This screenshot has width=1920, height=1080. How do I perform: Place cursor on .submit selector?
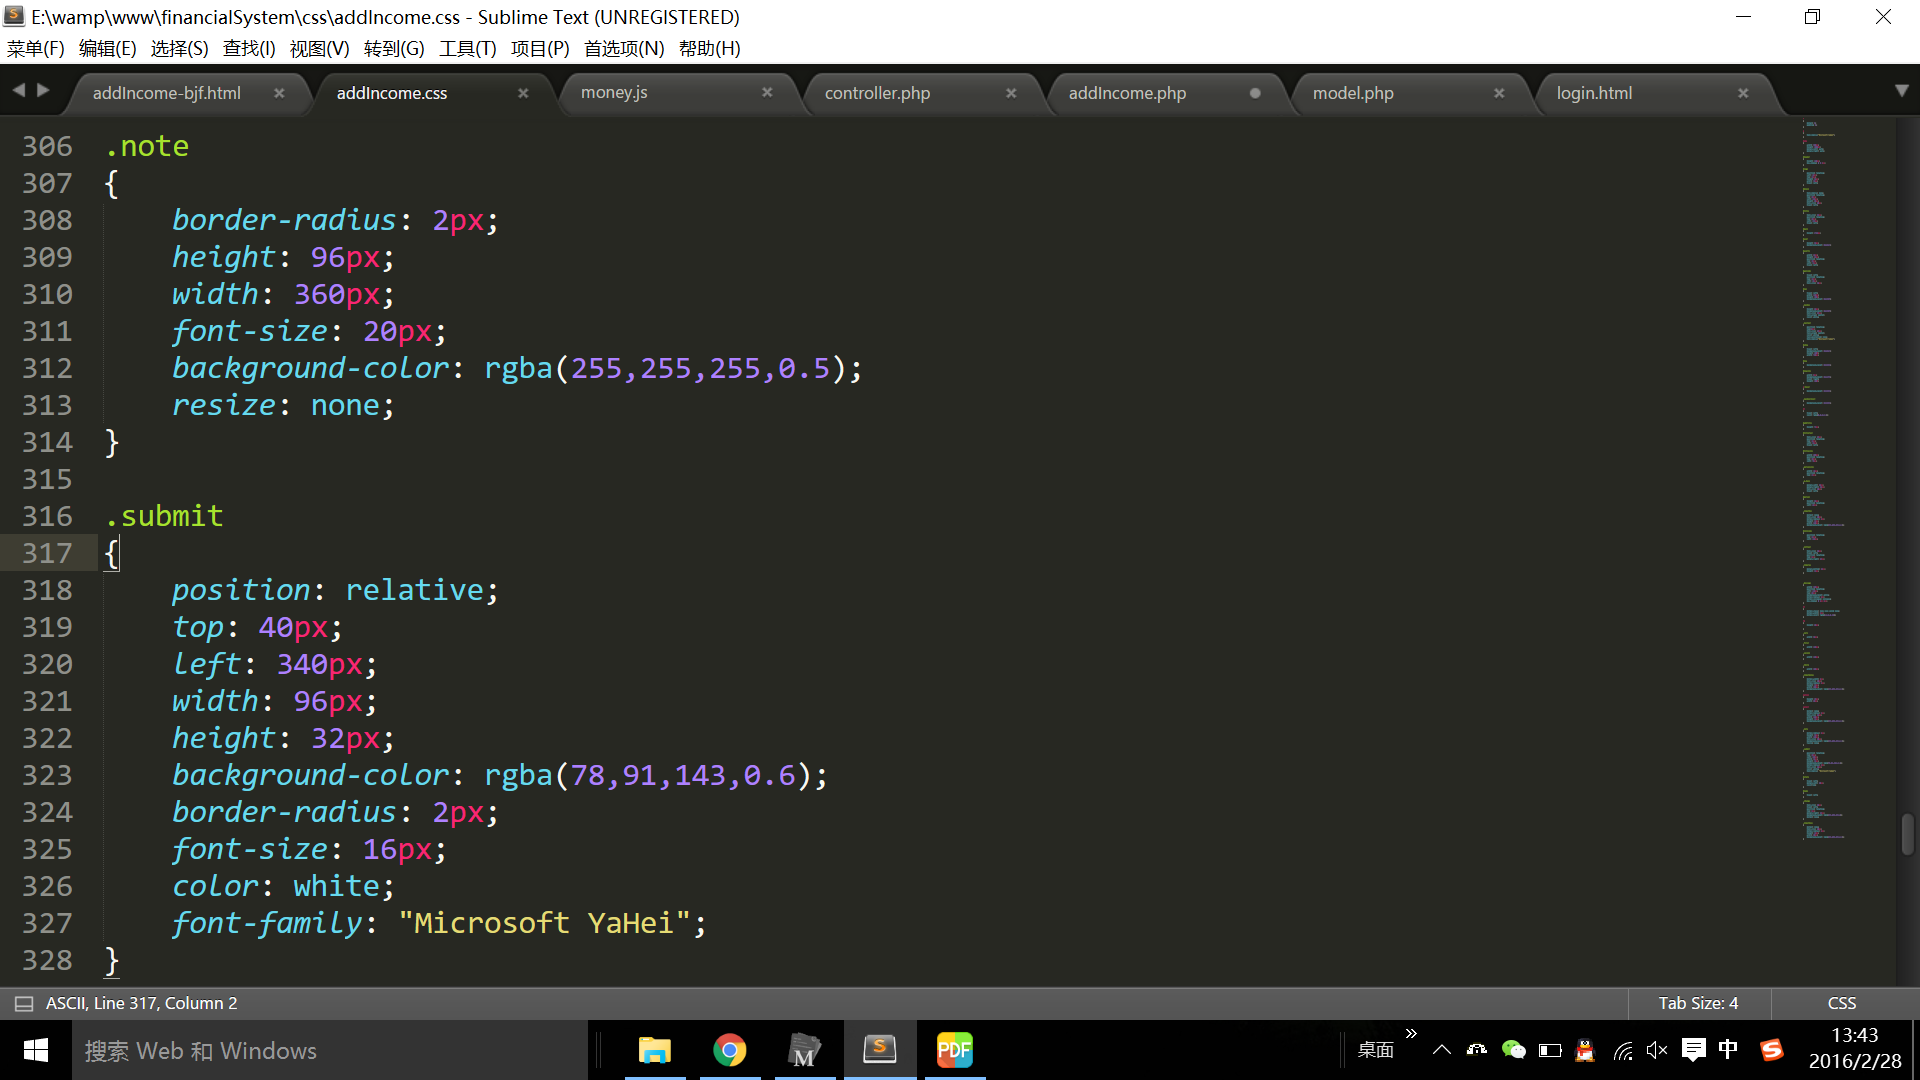[x=164, y=516]
